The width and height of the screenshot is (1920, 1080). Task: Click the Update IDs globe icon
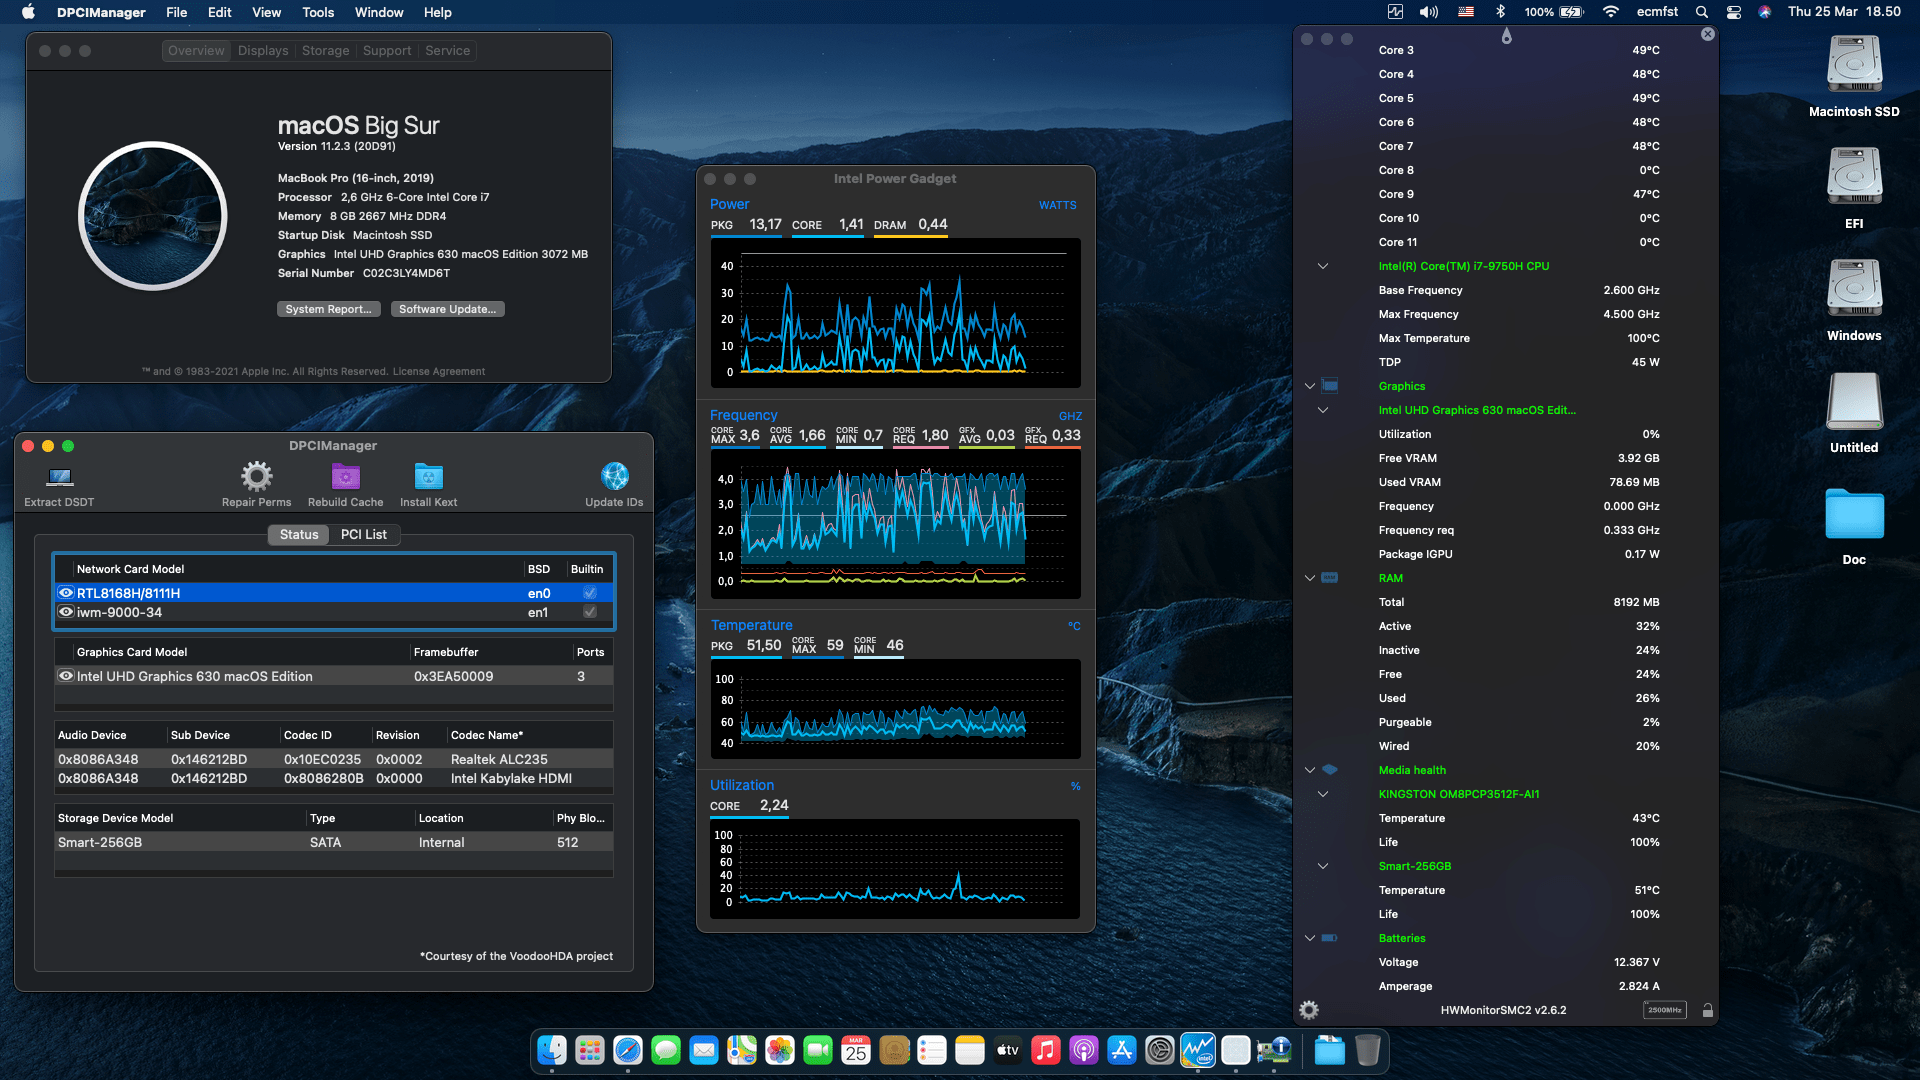(615, 476)
